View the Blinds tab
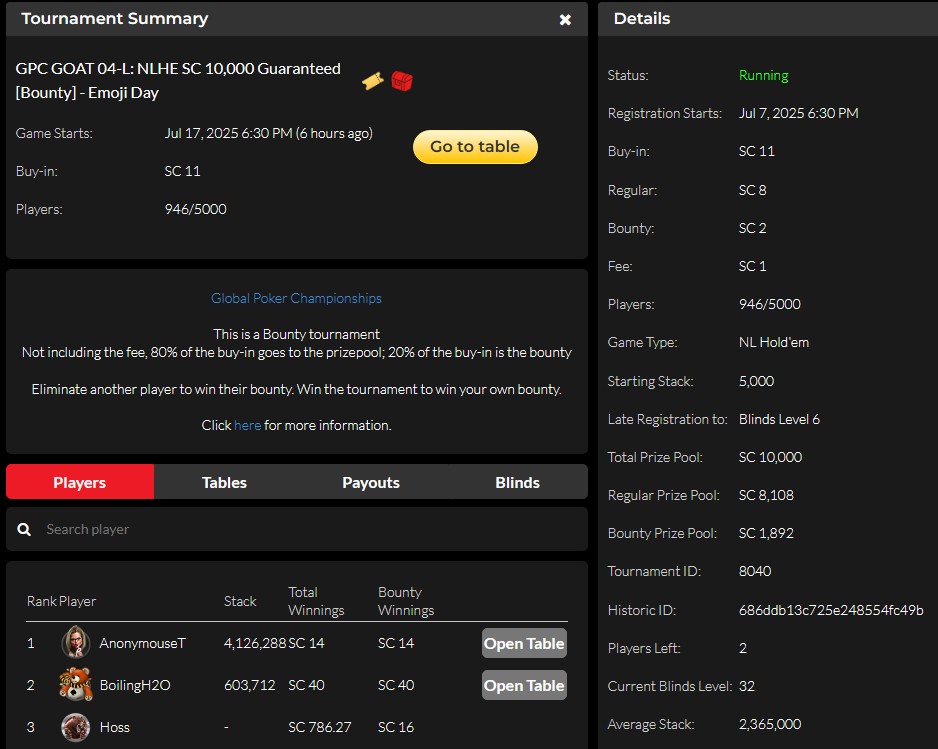938x749 pixels. click(517, 482)
